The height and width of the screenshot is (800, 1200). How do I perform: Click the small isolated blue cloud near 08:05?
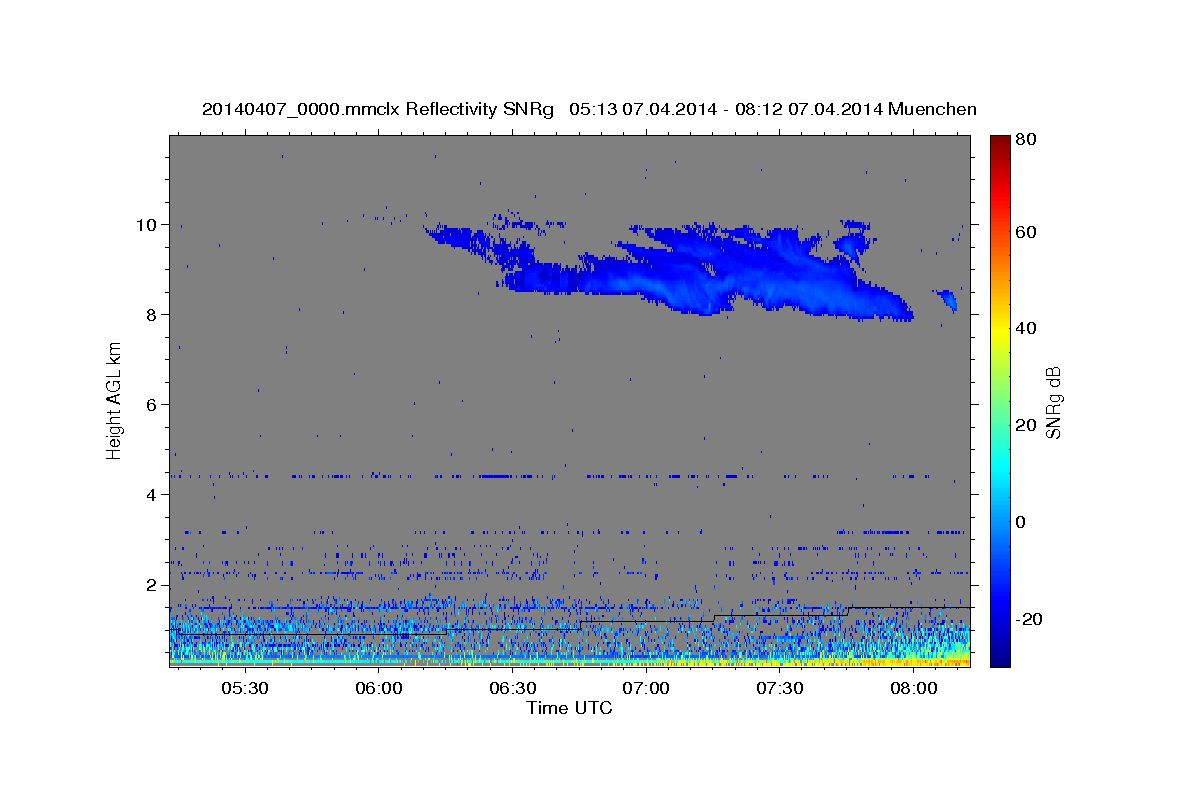947,299
